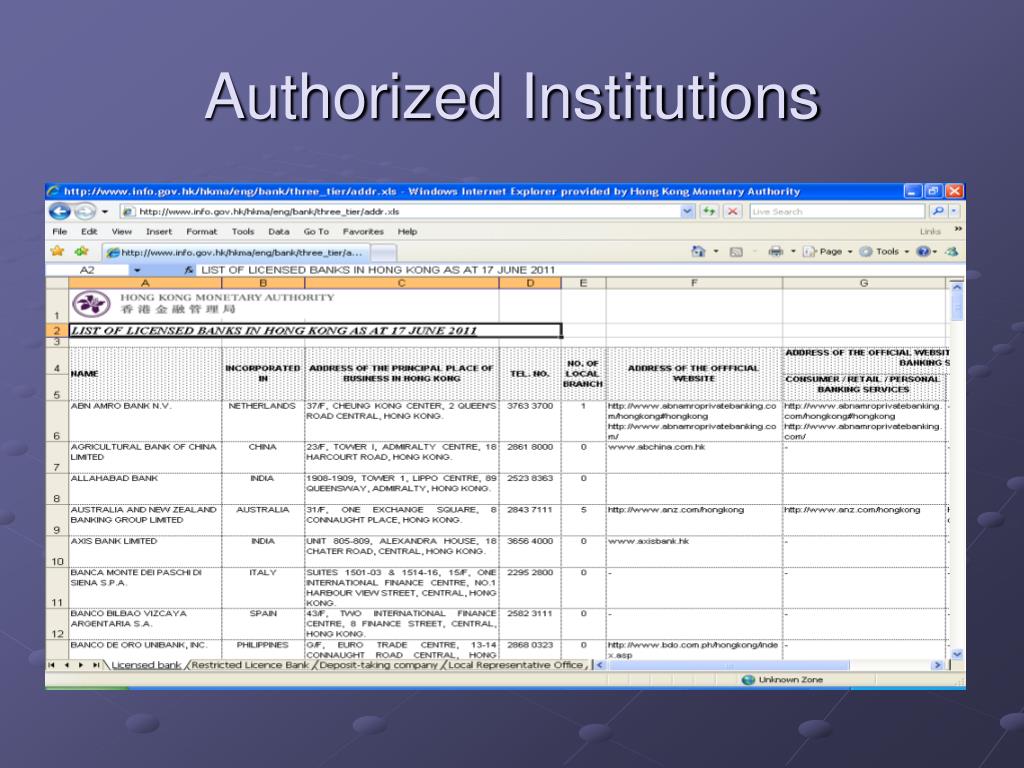Open the Tools menu in the menu bar
This screenshot has width=1024, height=768.
(x=242, y=231)
